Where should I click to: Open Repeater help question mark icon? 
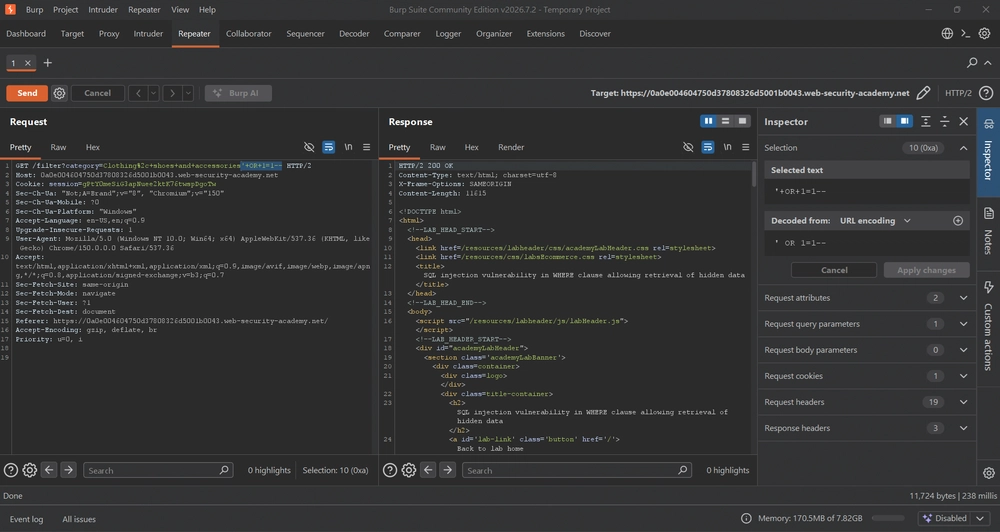986,93
